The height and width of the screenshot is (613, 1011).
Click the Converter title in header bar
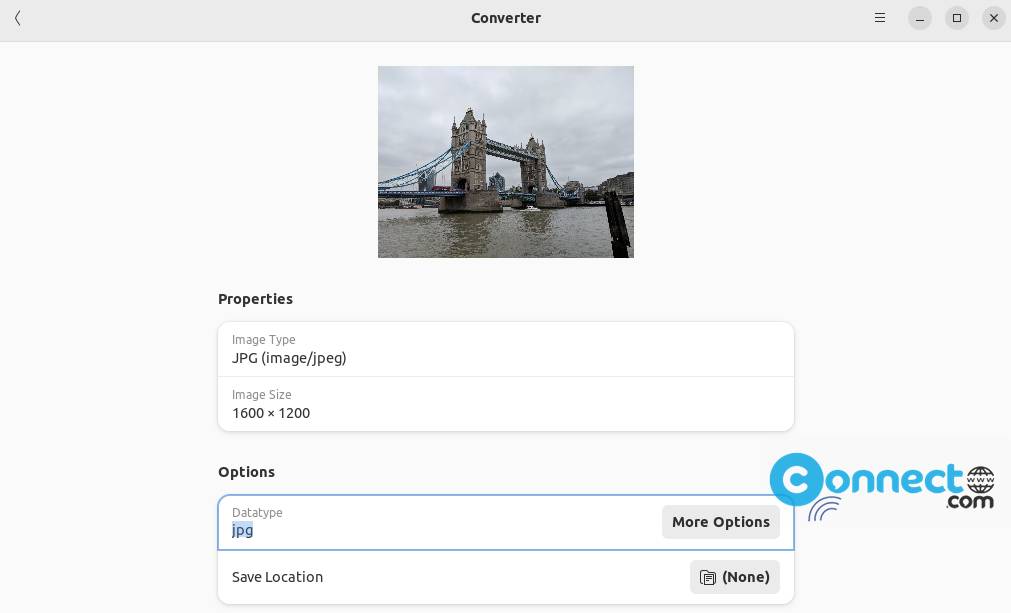(x=505, y=18)
